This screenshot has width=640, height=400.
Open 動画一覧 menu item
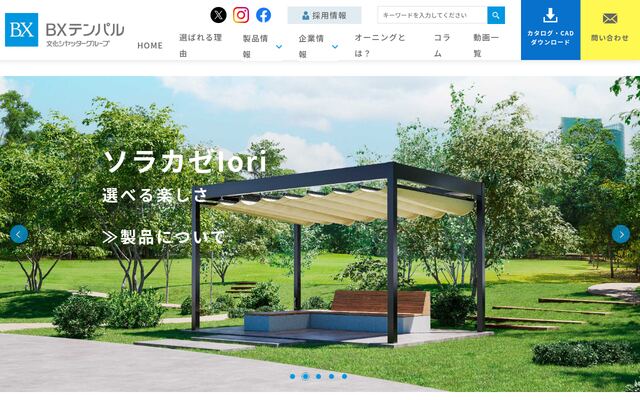click(486, 45)
